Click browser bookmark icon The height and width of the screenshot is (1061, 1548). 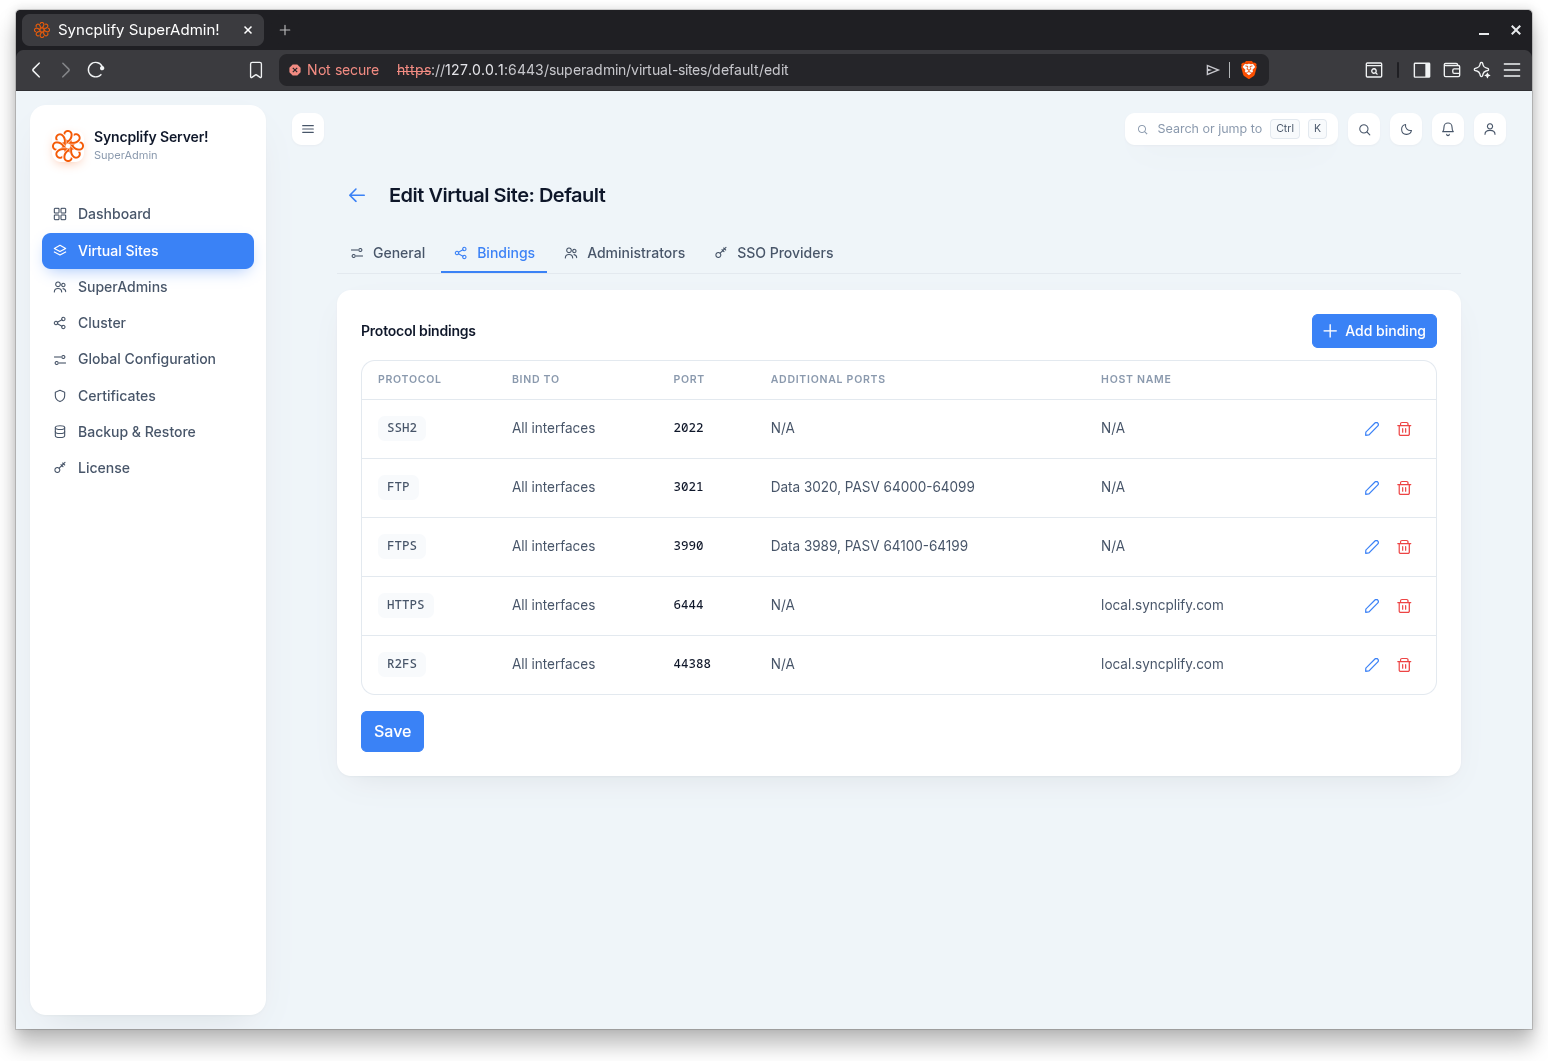(256, 70)
